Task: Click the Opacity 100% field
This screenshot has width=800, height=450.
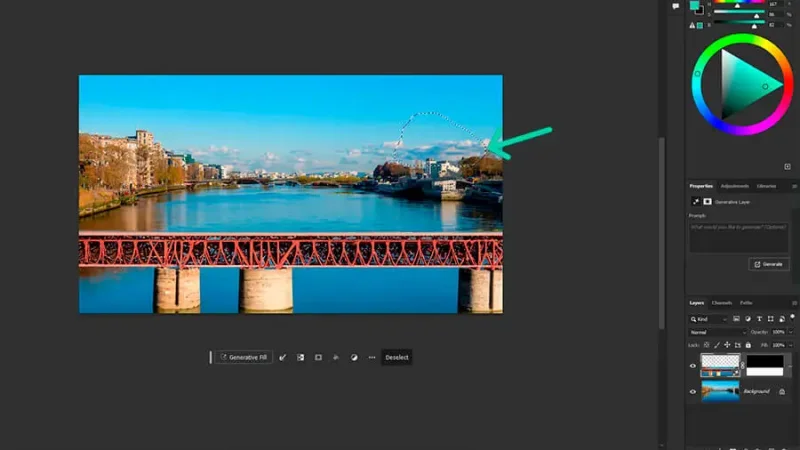Action: [x=779, y=332]
